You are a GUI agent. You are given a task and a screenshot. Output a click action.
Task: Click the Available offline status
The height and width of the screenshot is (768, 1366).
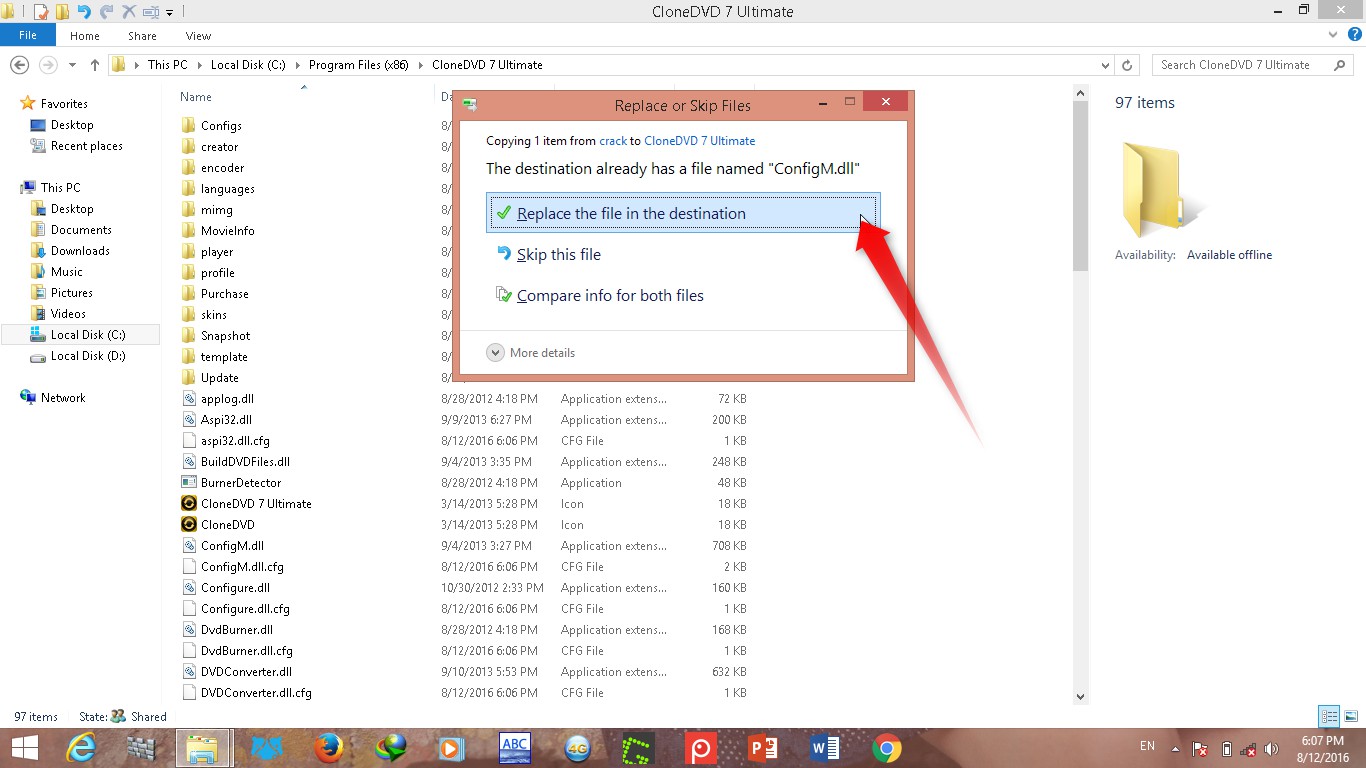click(x=1229, y=255)
